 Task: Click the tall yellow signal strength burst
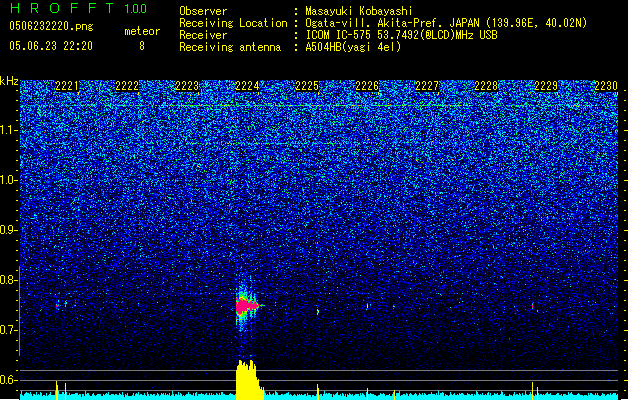click(x=249, y=379)
